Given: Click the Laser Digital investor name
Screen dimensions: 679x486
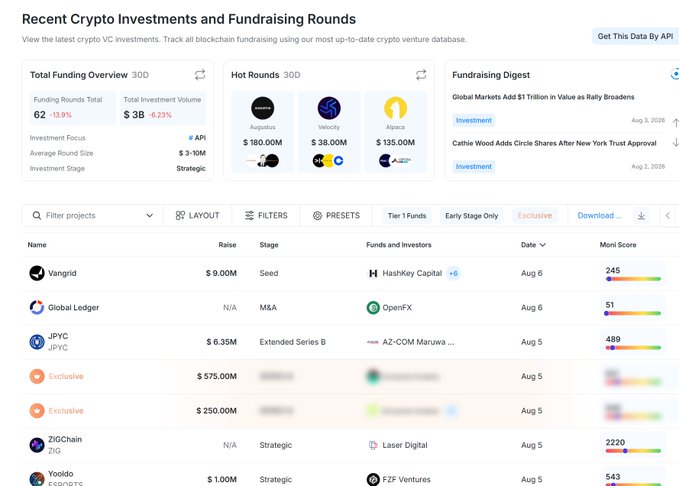Looking at the screenshot, I should [x=405, y=445].
